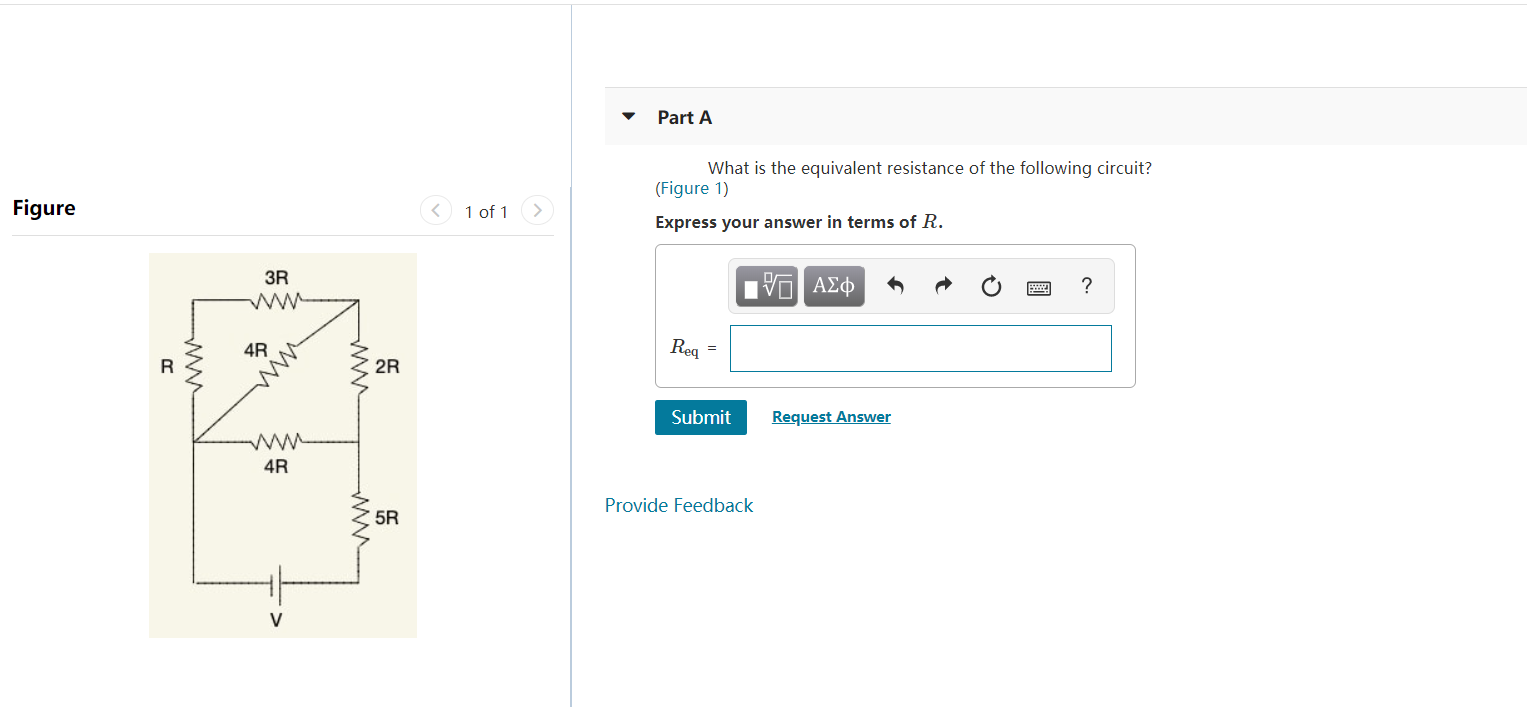Redo the equation edit
Screen dimensions: 1527x707
pos(943,286)
